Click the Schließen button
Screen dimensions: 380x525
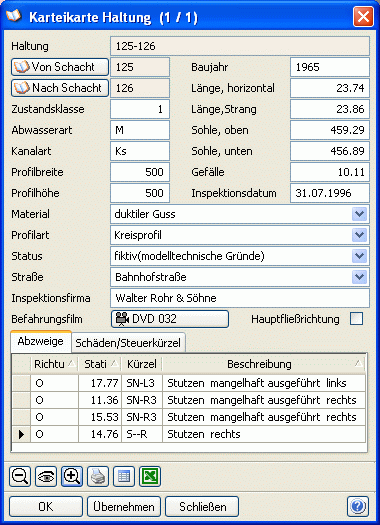202,507
